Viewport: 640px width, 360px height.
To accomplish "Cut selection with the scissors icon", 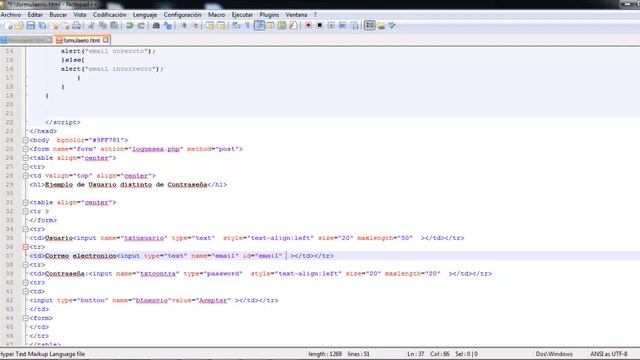I will 91,26.
